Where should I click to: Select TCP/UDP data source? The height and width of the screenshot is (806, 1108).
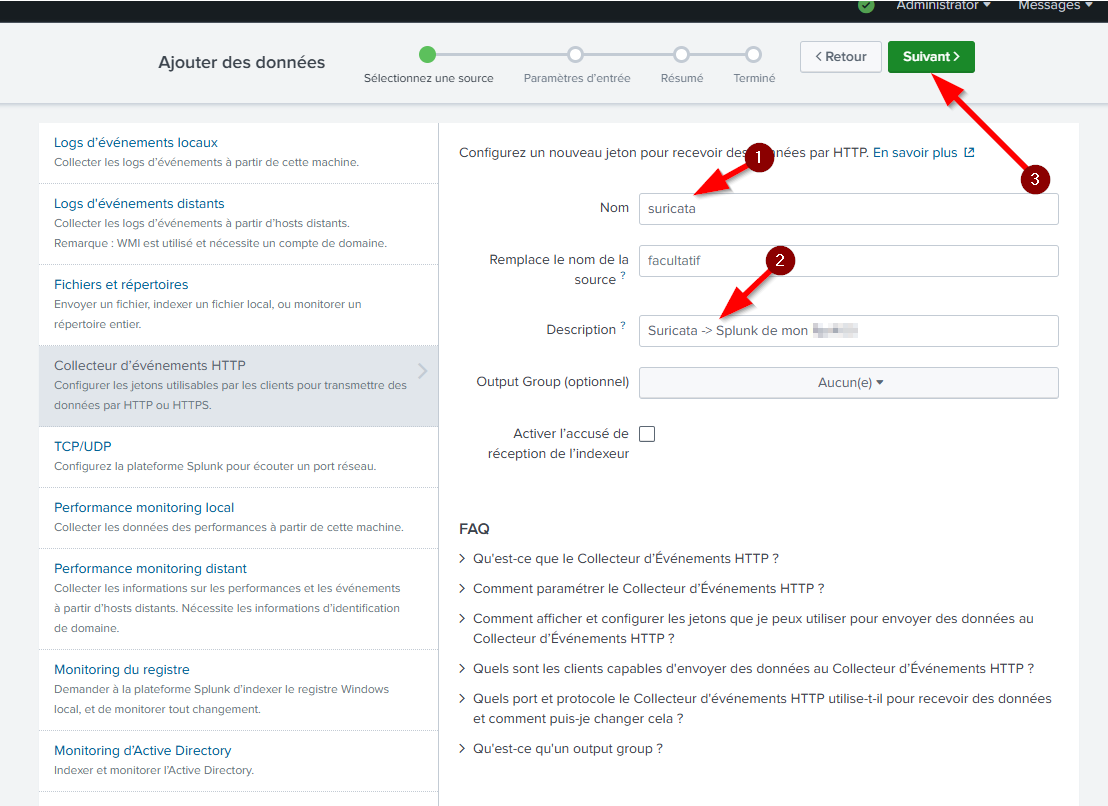tap(83, 446)
